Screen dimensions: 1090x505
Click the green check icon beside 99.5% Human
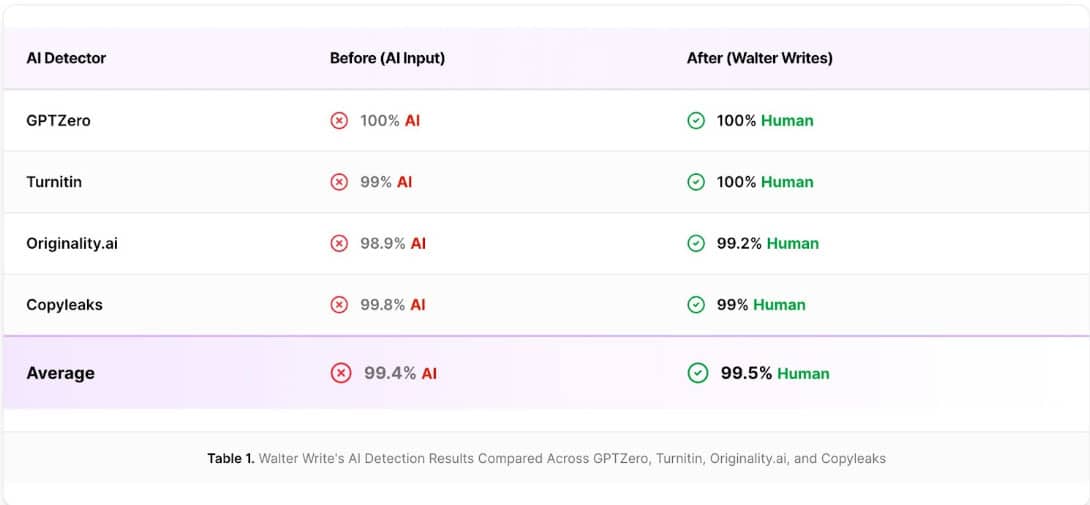pos(698,373)
